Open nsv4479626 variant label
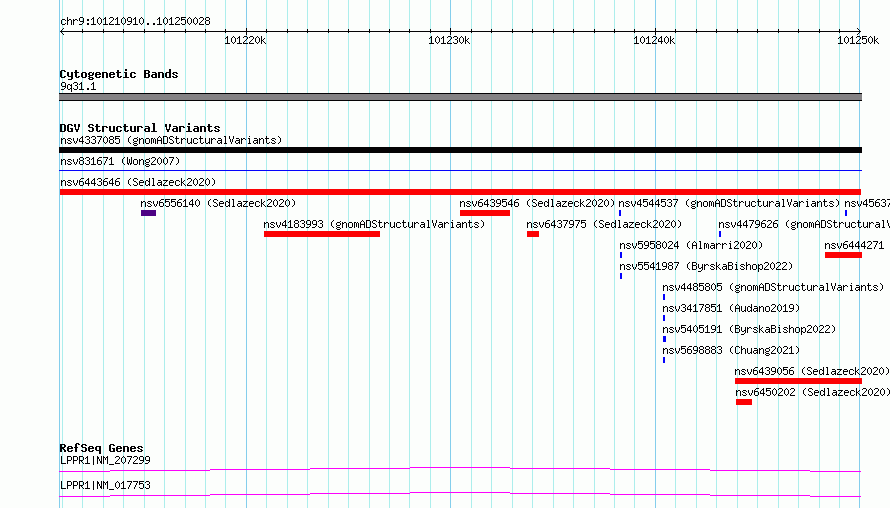Image resolution: width=890 pixels, height=508 pixels. coord(804,224)
